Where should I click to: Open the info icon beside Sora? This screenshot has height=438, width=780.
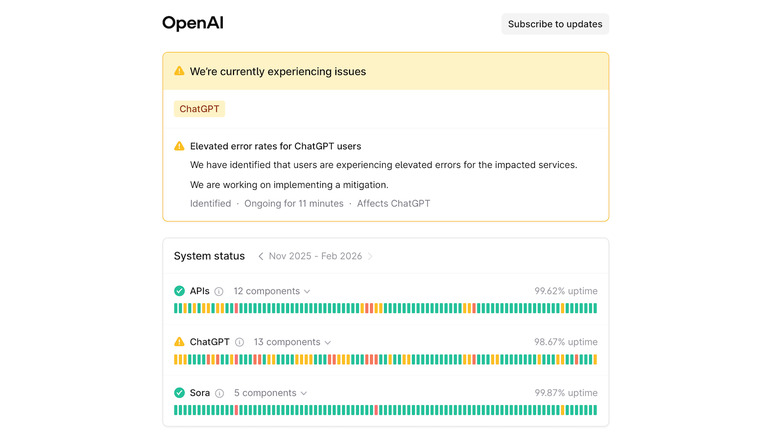(x=219, y=394)
